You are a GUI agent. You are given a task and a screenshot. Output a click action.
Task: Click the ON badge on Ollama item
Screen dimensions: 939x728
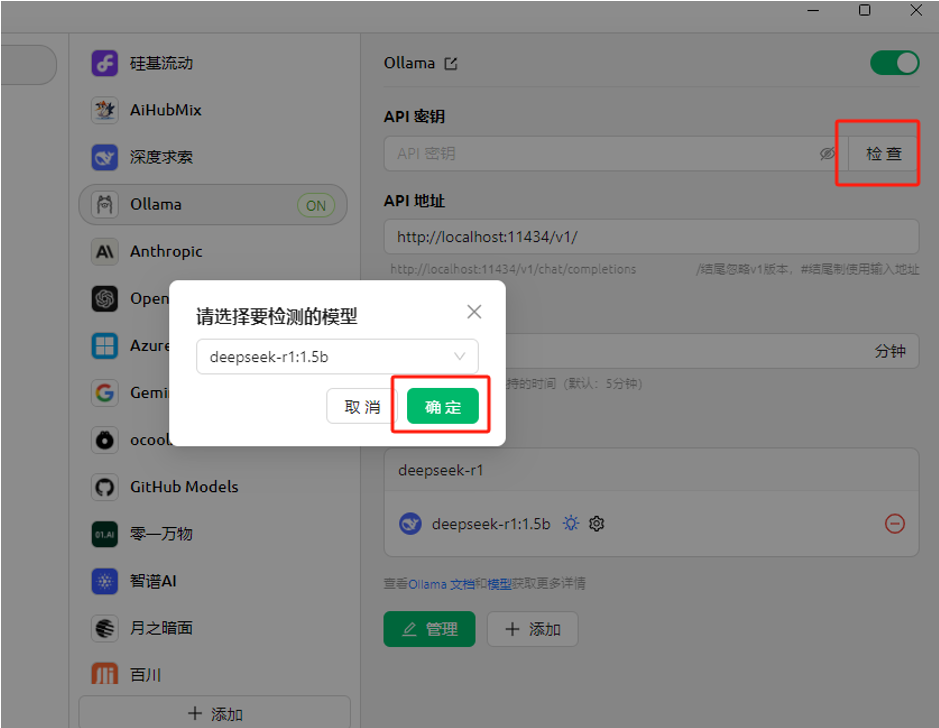pos(316,205)
